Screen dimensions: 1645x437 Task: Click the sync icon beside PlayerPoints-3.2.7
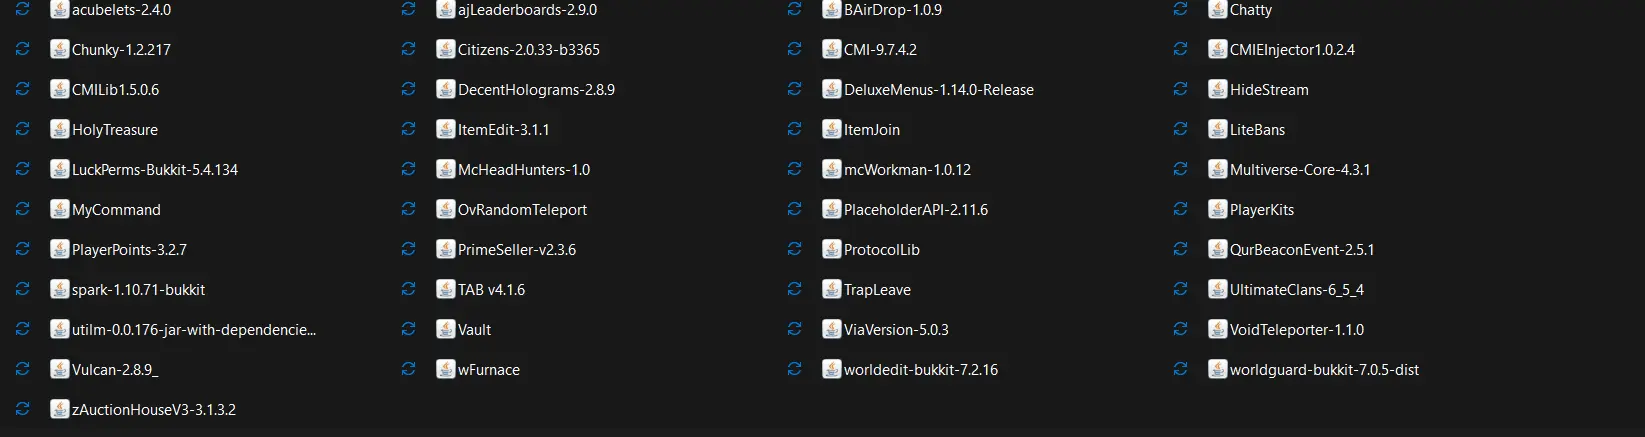22,249
